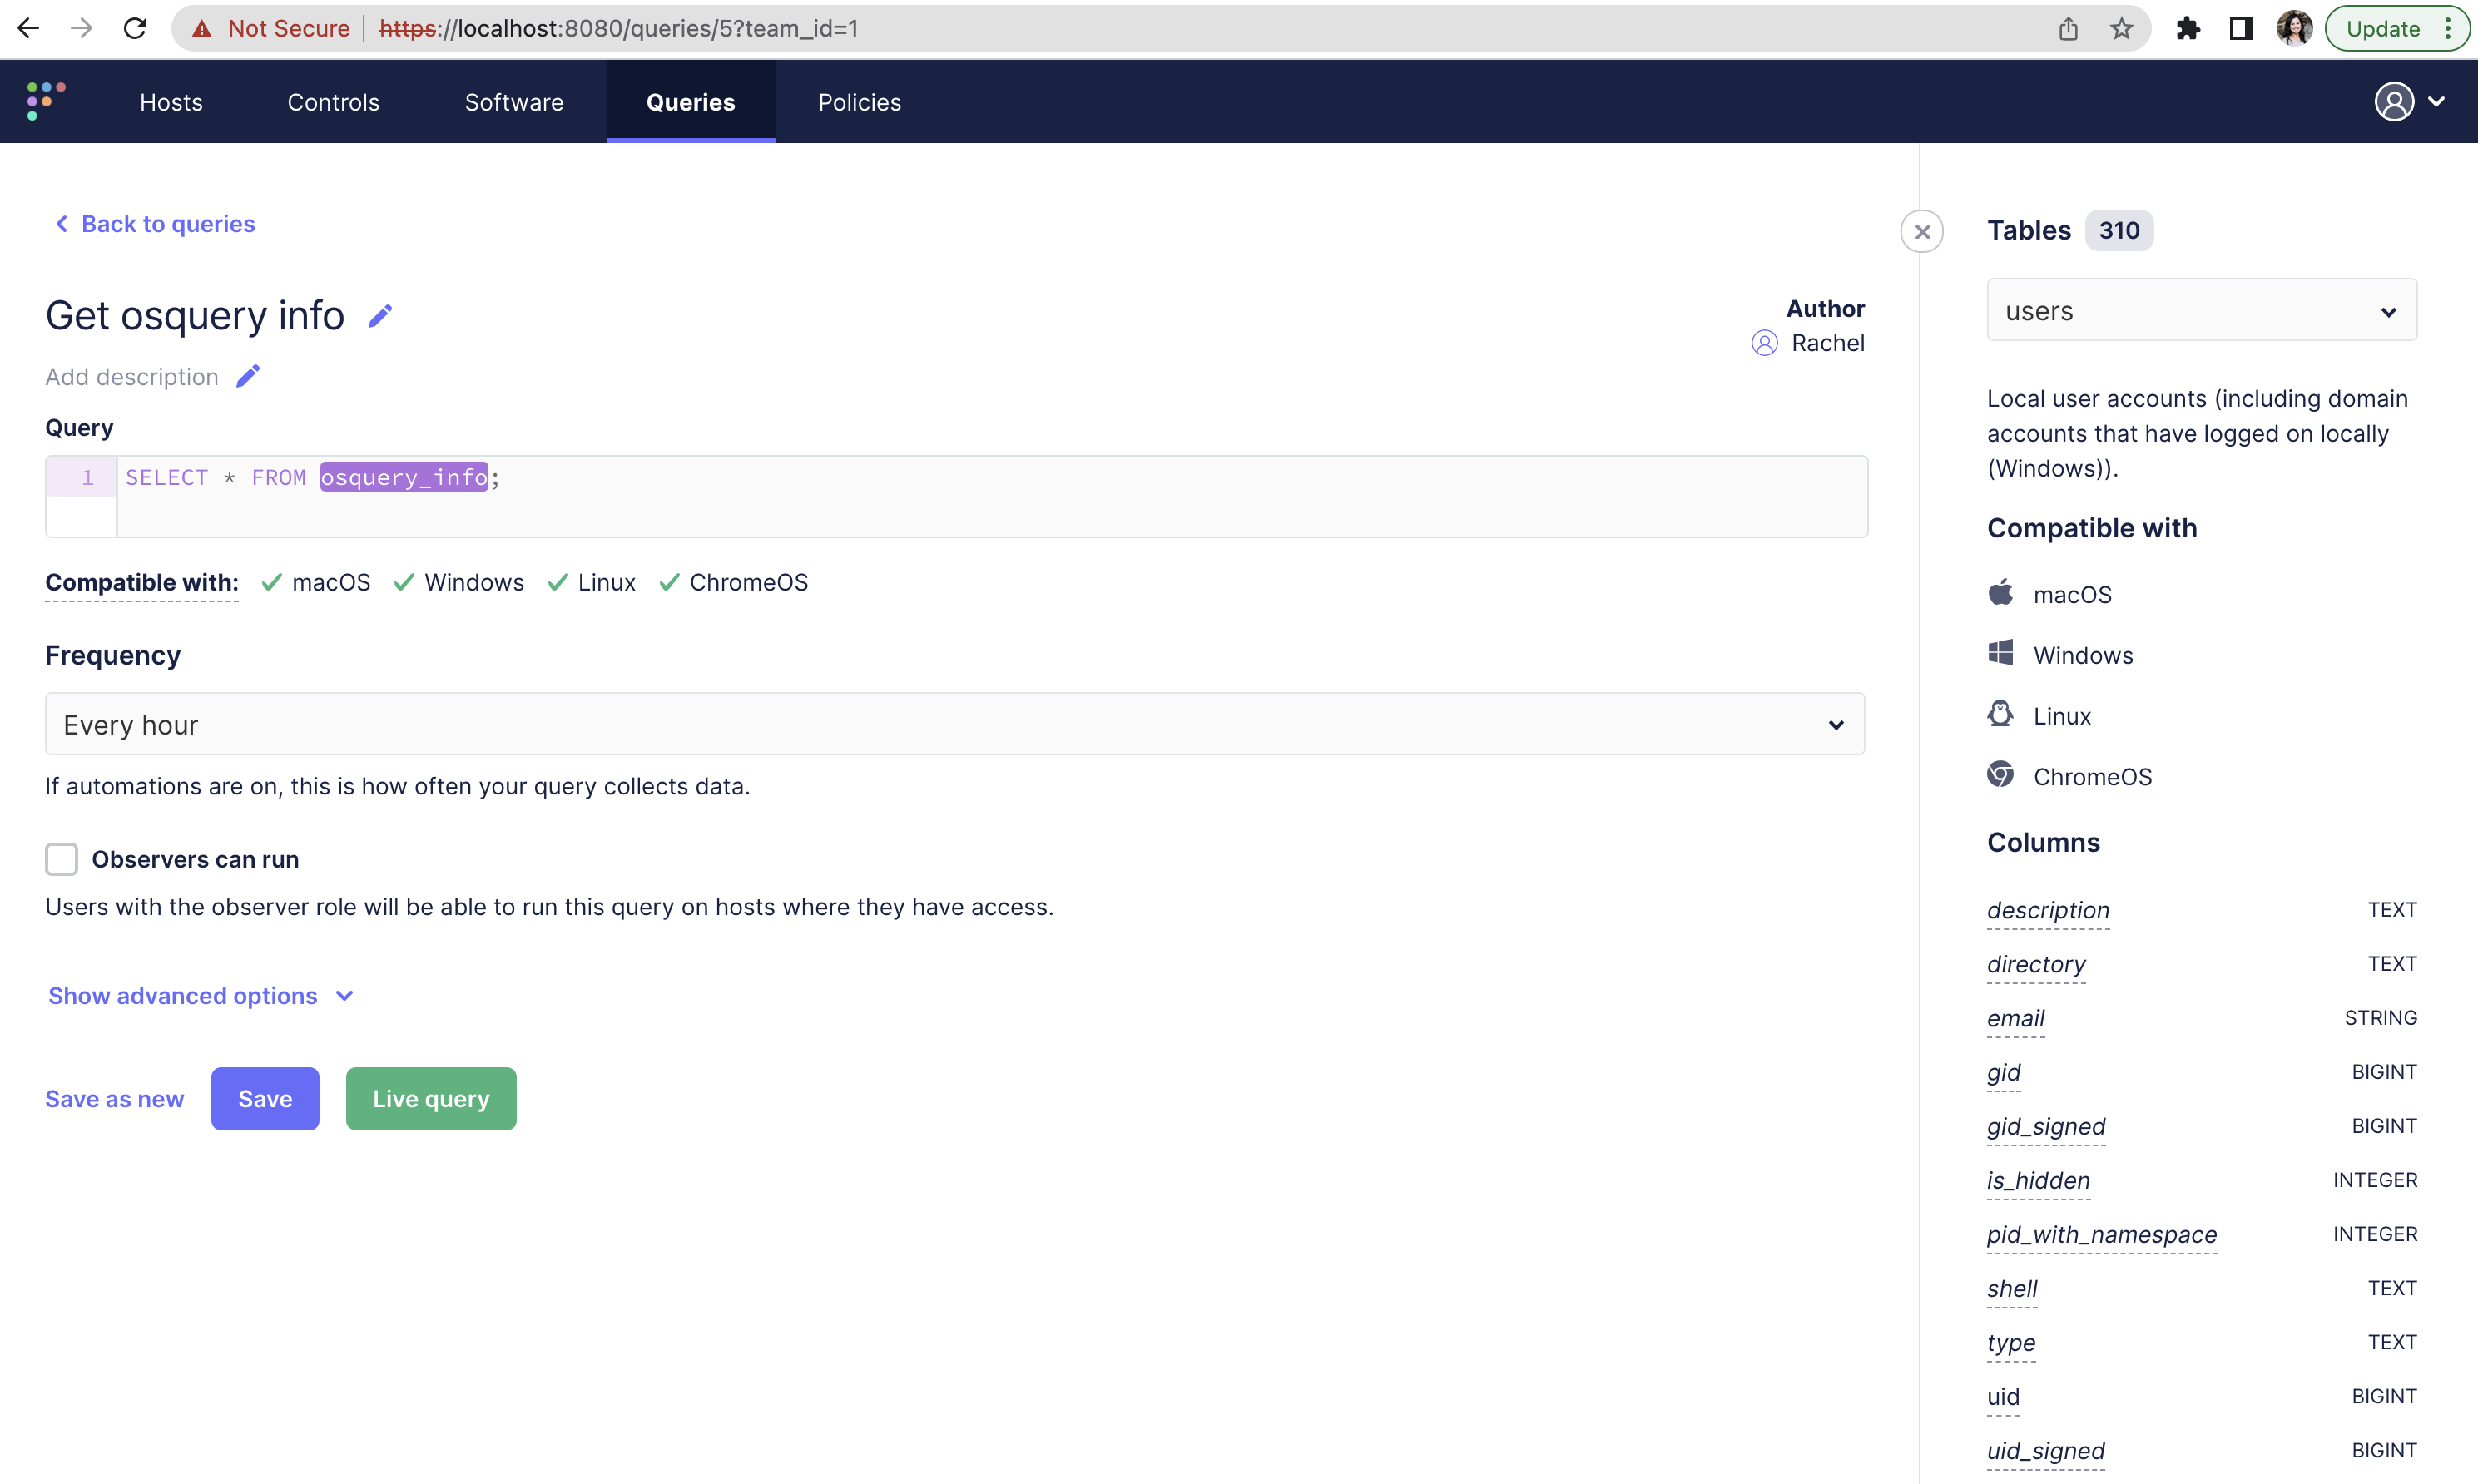The width and height of the screenshot is (2478, 1484).
Task: Select the Apple icon next to macOS
Action: [x=2001, y=592]
